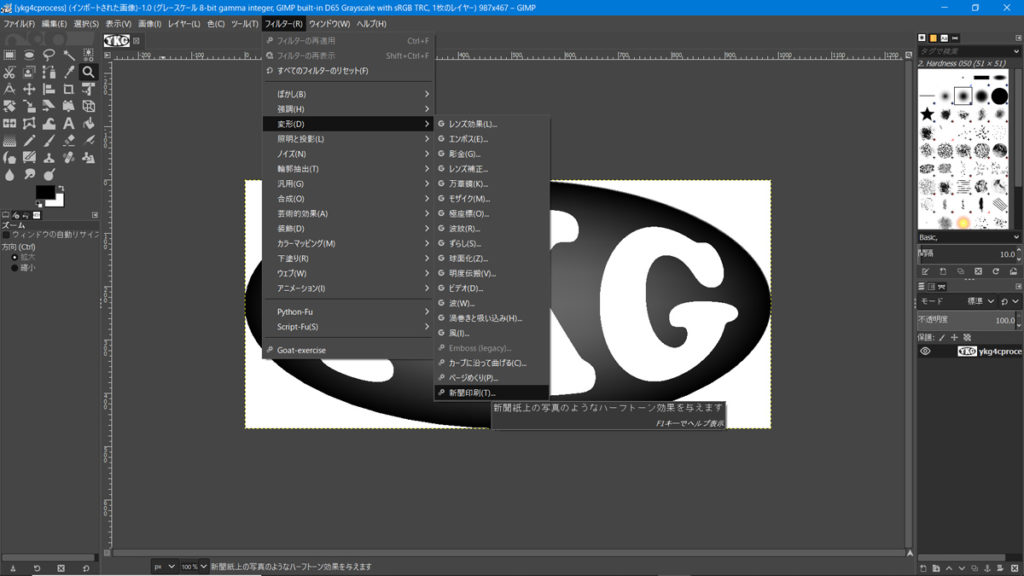Select the black star brush thumbnail

(927, 114)
